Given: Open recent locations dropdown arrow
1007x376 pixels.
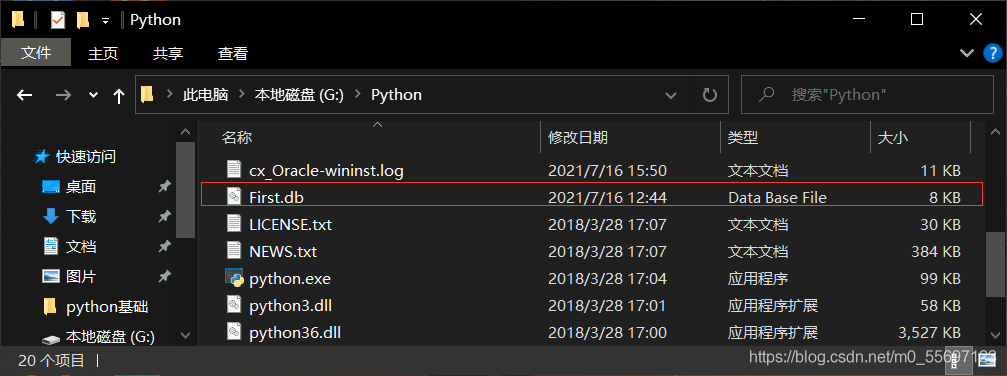Looking at the screenshot, I should coord(94,95).
